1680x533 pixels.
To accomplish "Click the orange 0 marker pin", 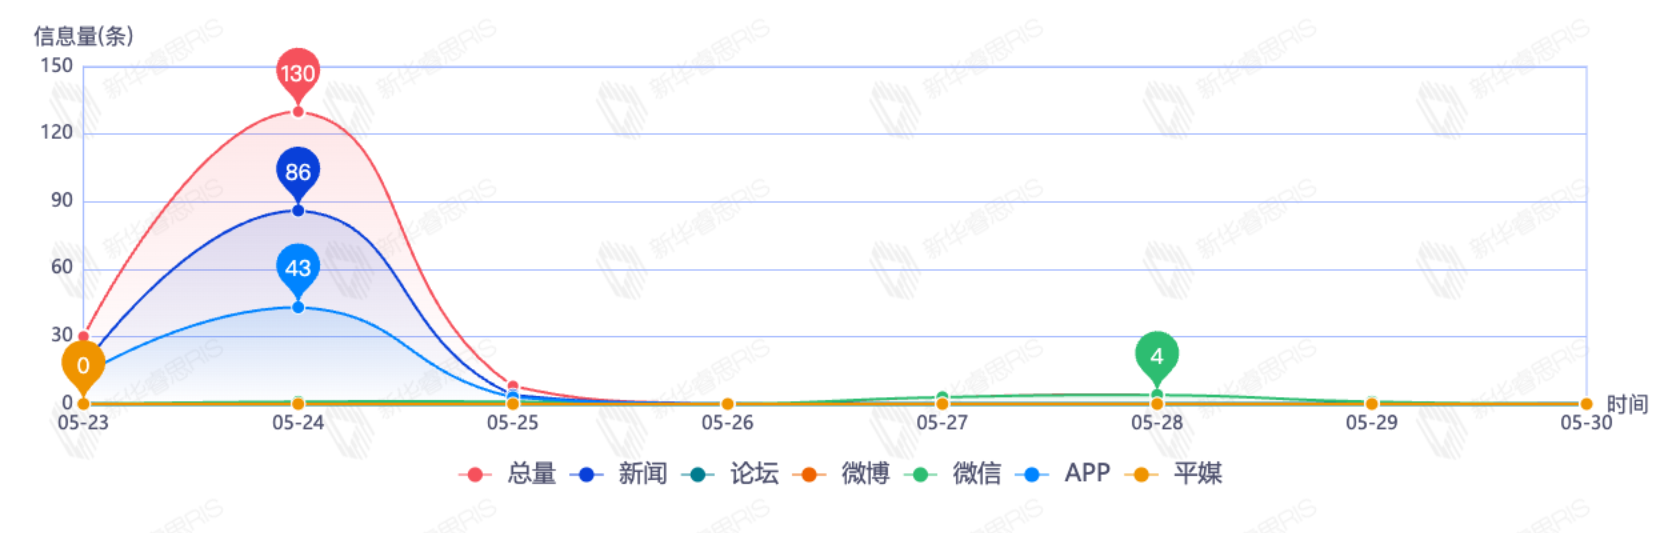I will [83, 366].
